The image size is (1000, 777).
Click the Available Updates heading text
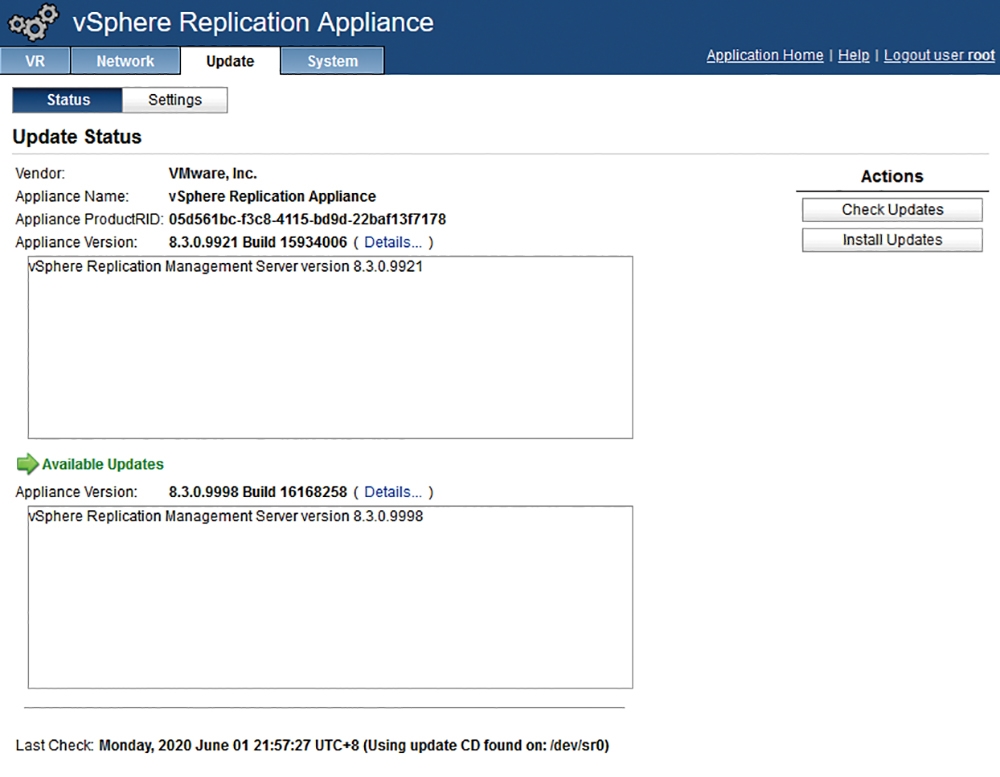103,464
